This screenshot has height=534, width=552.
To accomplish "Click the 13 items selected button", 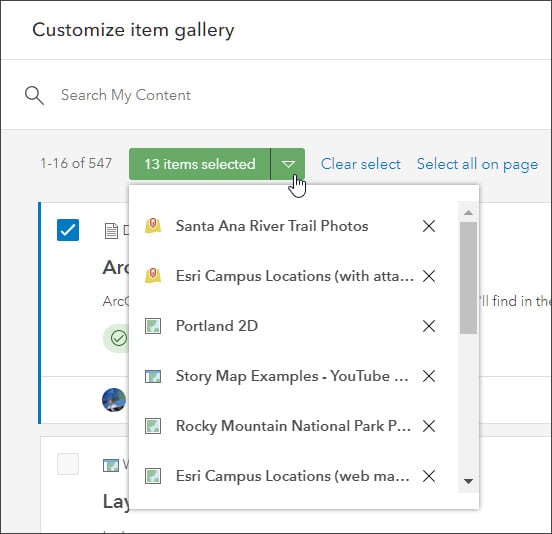I will [200, 164].
